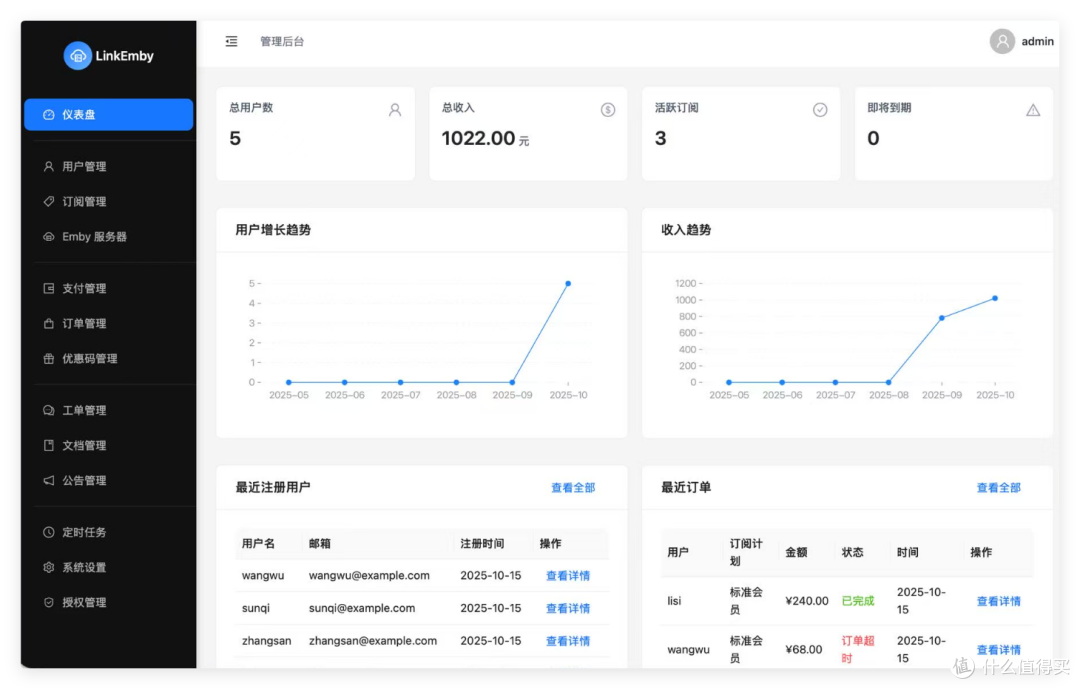Image resolution: width=1080 pixels, height=689 pixels.
Task: Open the admin user dropdown
Action: 1022,41
